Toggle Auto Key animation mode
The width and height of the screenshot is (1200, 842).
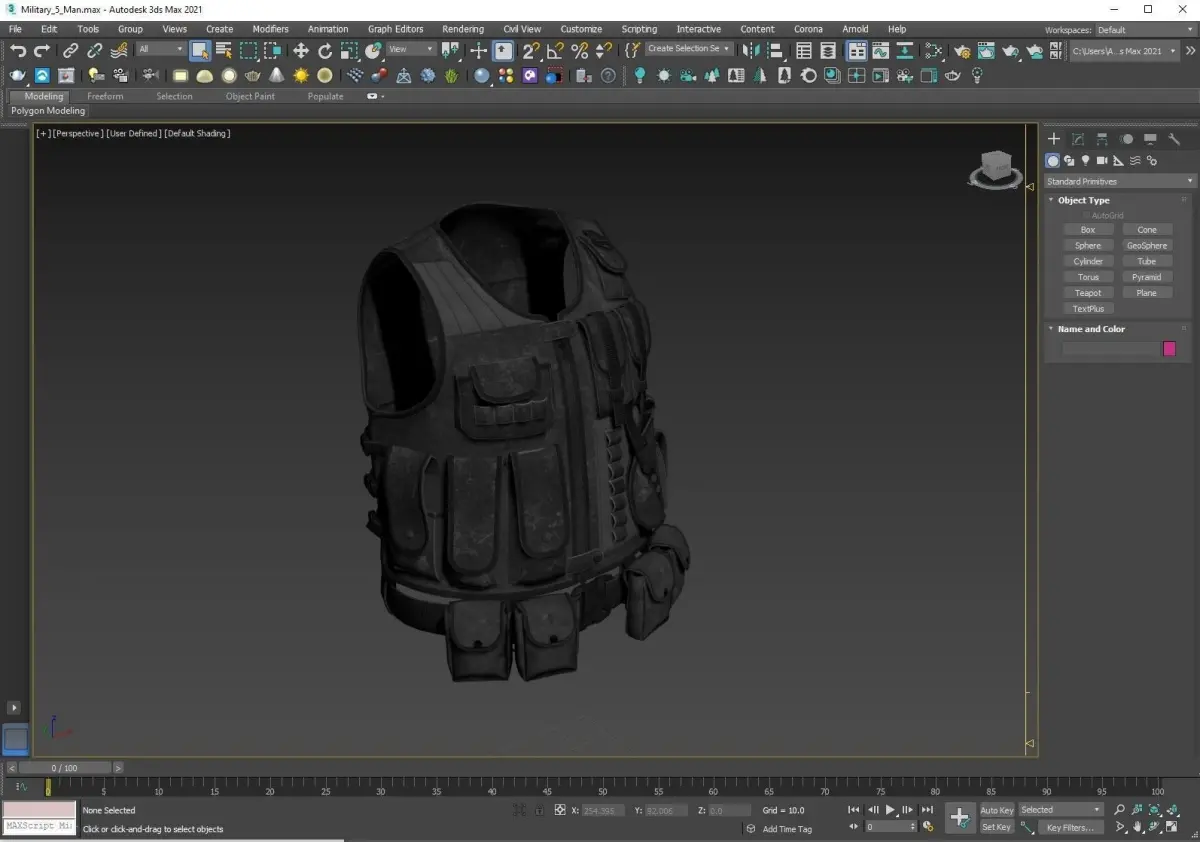coord(996,810)
